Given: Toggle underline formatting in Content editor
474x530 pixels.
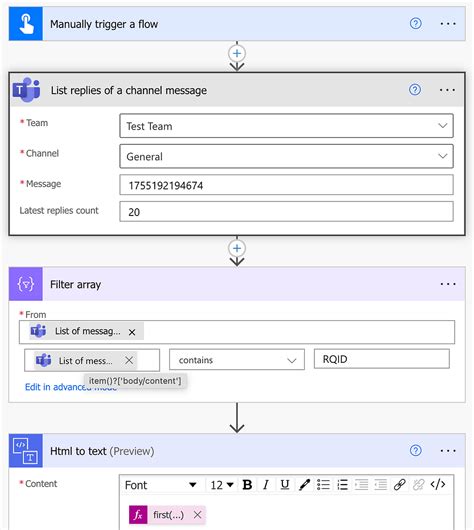Looking at the screenshot, I should pyautogui.click(x=285, y=485).
